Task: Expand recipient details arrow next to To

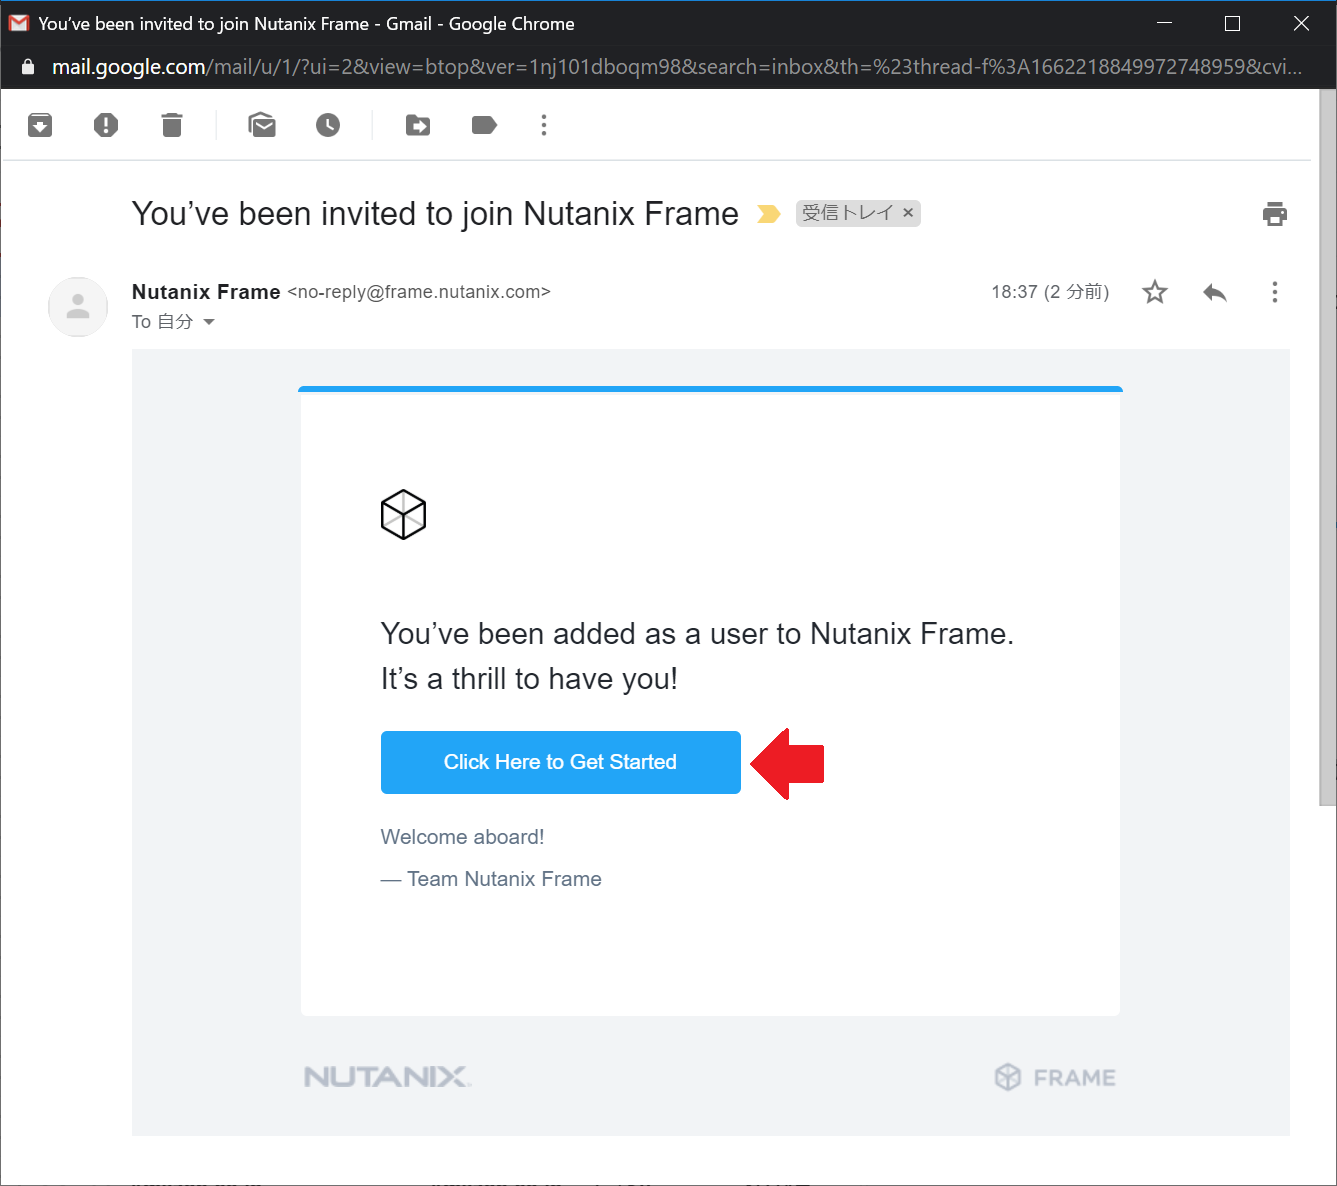Action: [209, 322]
